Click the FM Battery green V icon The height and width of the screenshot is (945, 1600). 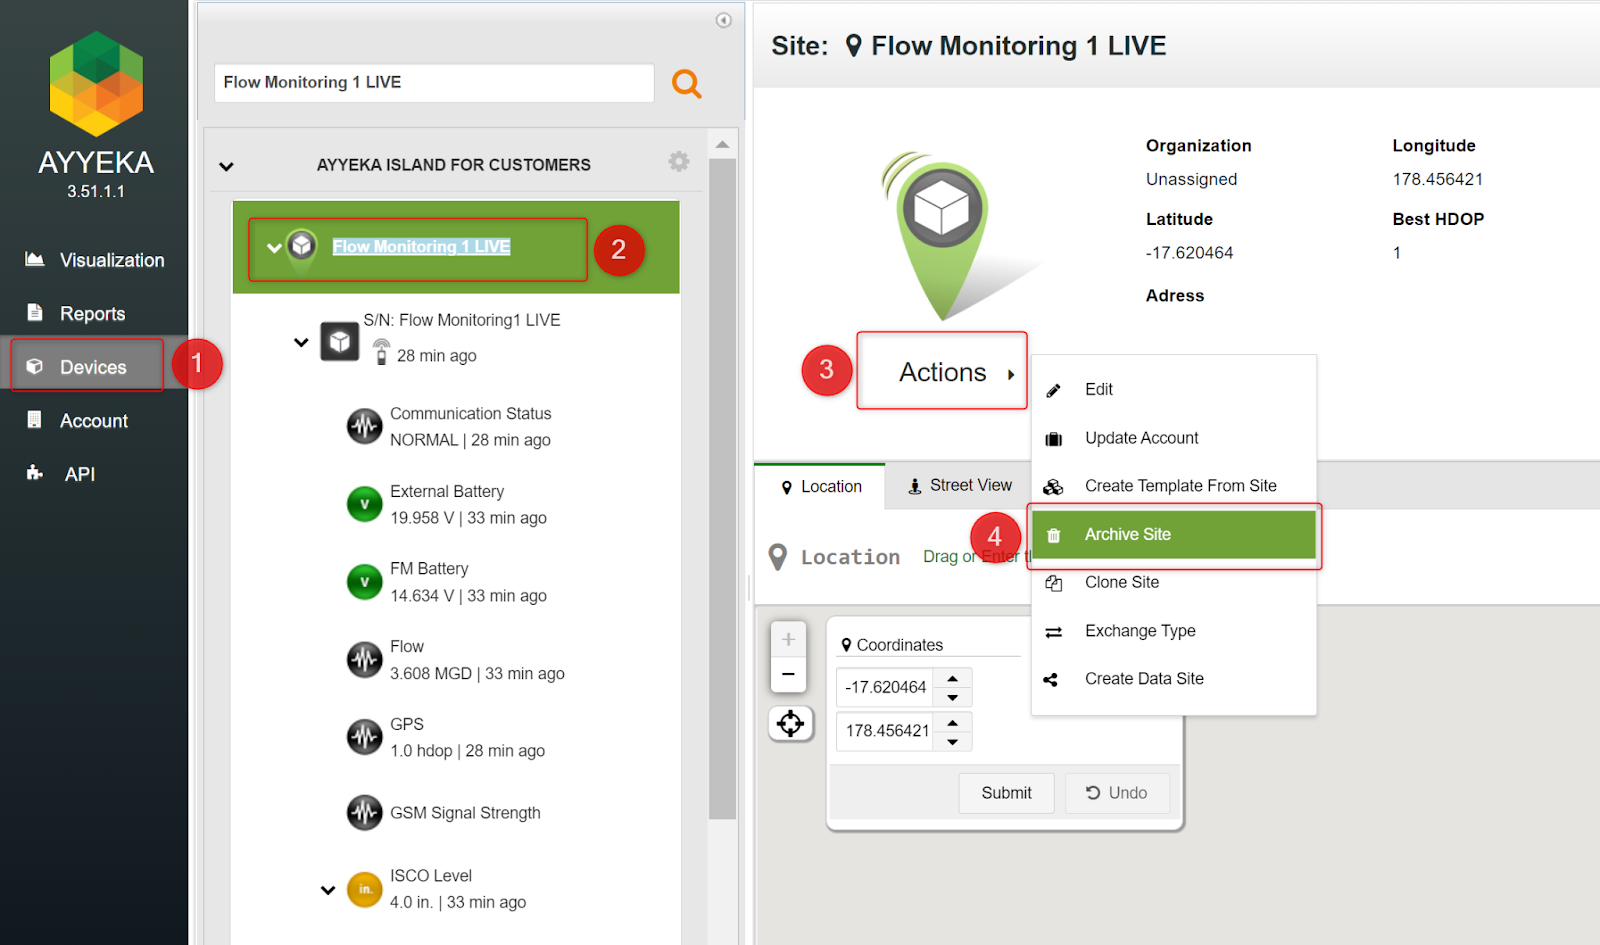[x=364, y=582]
